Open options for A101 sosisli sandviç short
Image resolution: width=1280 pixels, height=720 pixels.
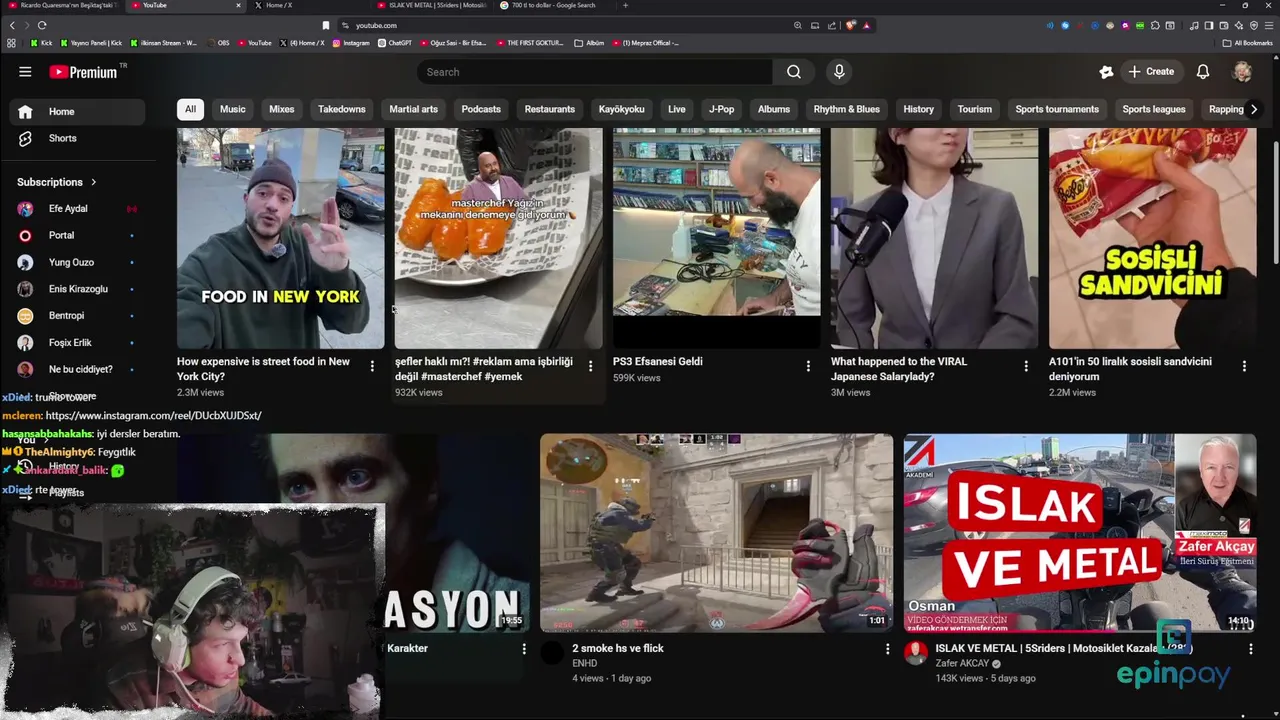[1244, 367]
